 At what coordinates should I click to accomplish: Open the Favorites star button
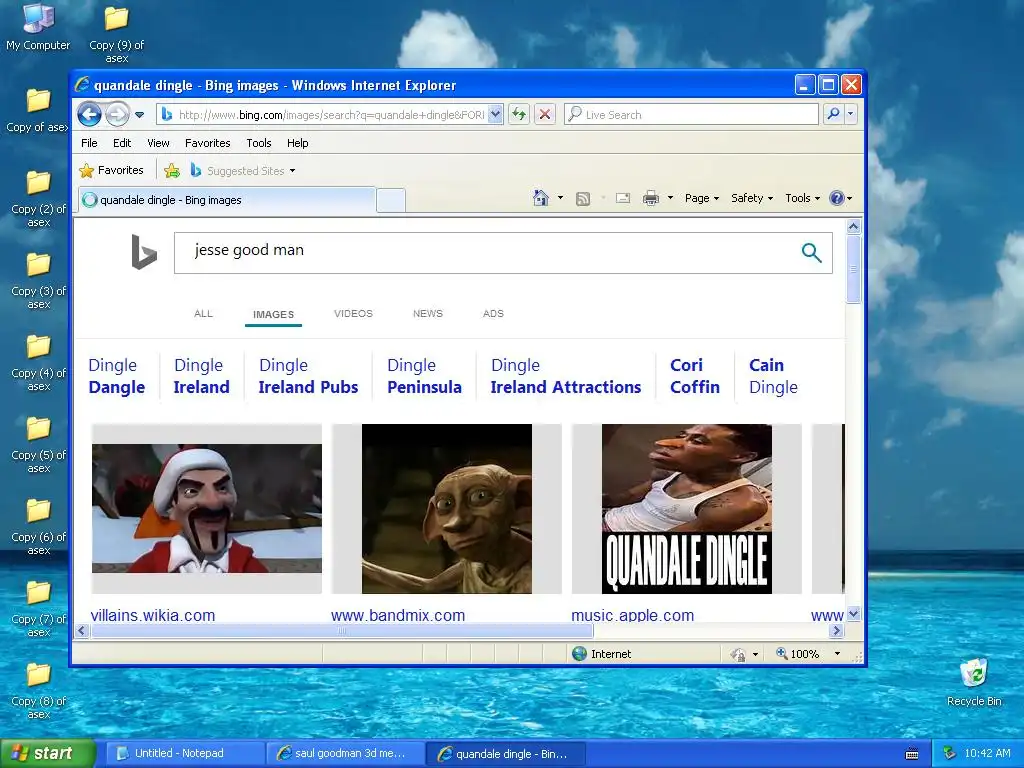click(x=111, y=170)
